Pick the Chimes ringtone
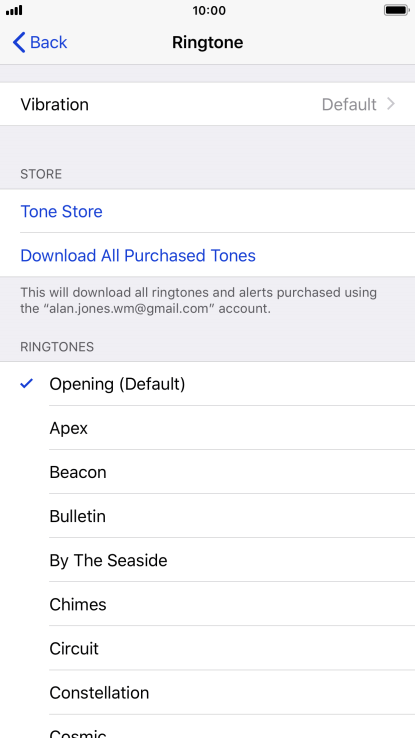This screenshot has width=415, height=738. (208, 604)
